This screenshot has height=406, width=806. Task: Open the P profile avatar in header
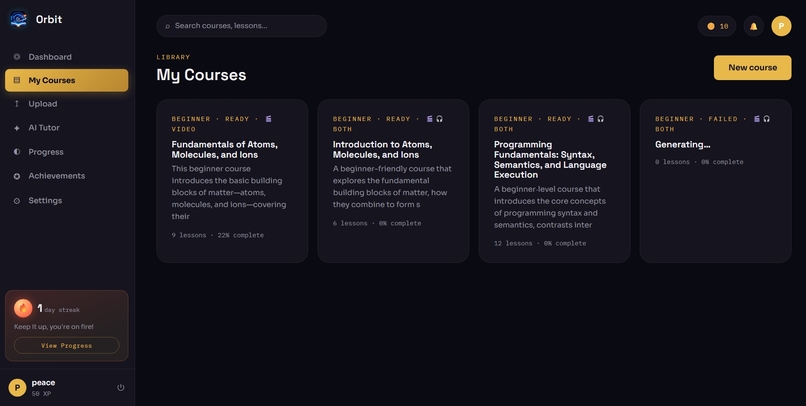pyautogui.click(x=781, y=26)
